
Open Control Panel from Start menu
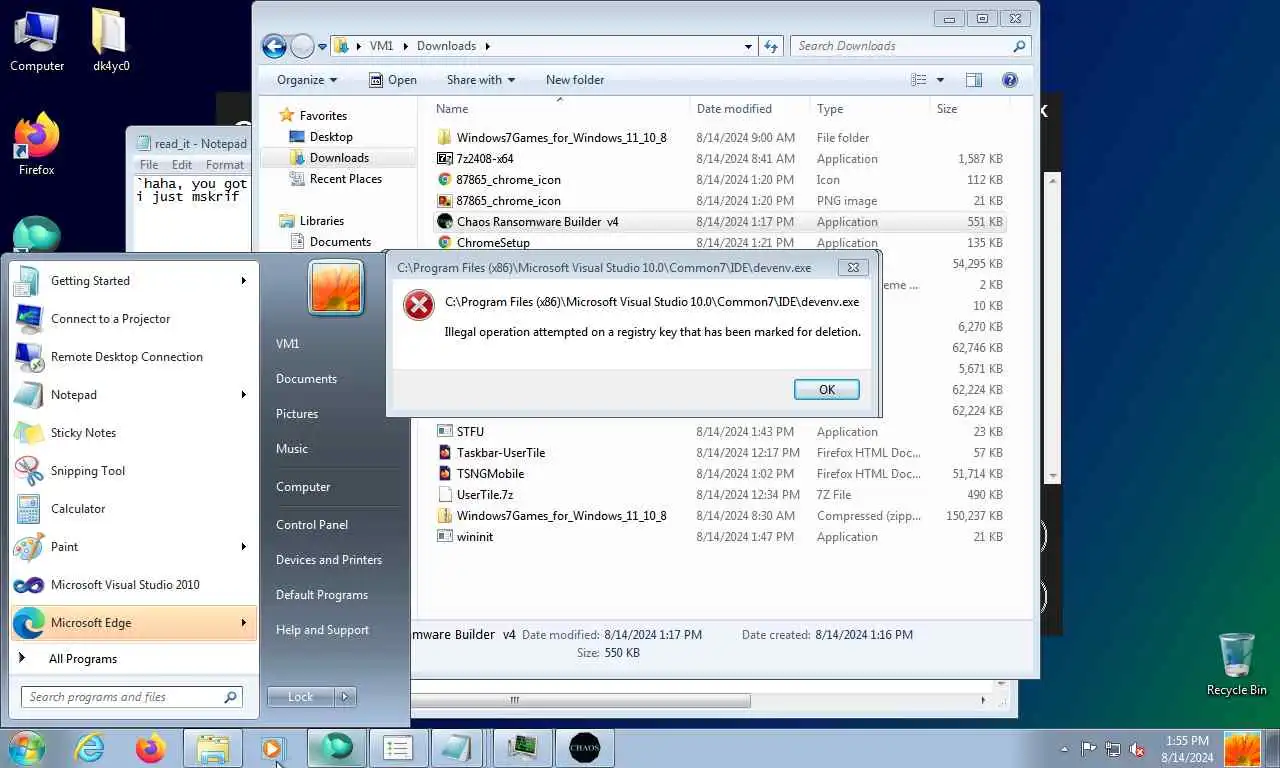312,525
